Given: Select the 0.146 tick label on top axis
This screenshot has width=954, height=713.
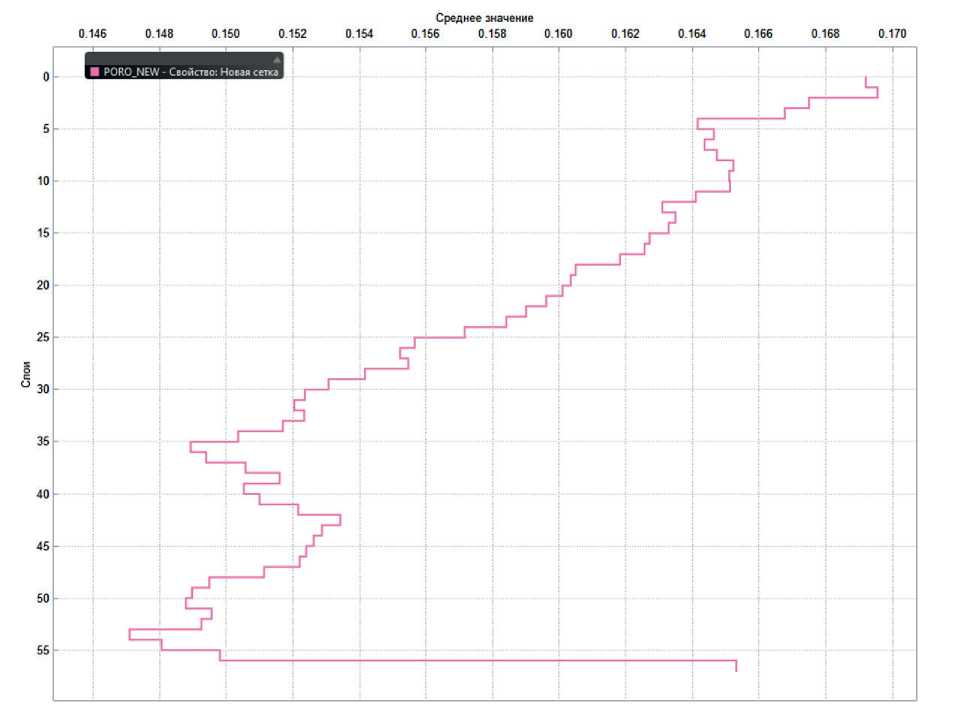Looking at the screenshot, I should (92, 33).
